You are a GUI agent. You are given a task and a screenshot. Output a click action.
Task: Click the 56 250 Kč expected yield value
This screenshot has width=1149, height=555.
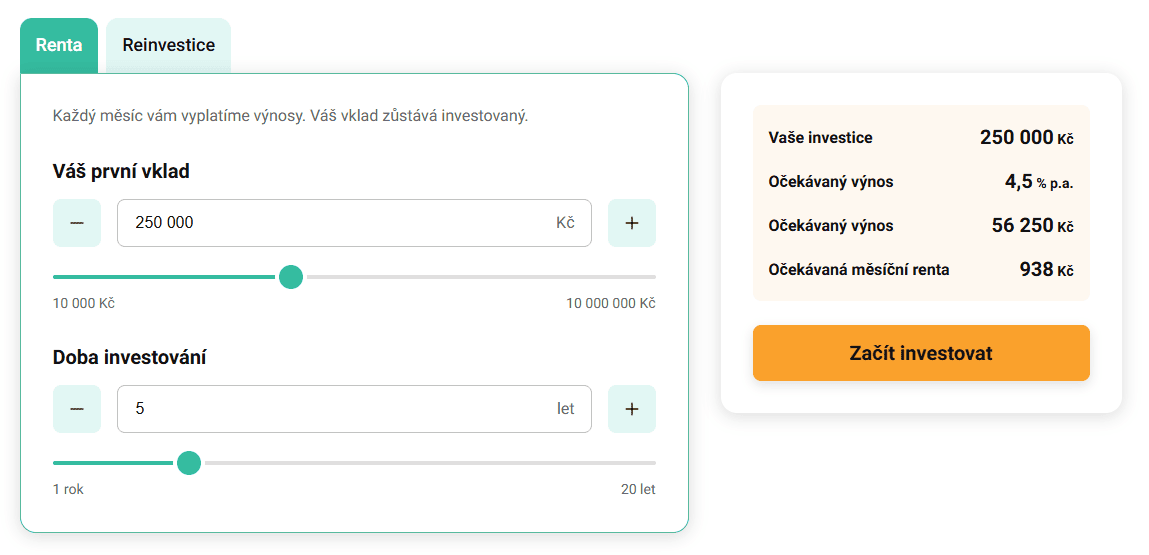pos(1032,226)
